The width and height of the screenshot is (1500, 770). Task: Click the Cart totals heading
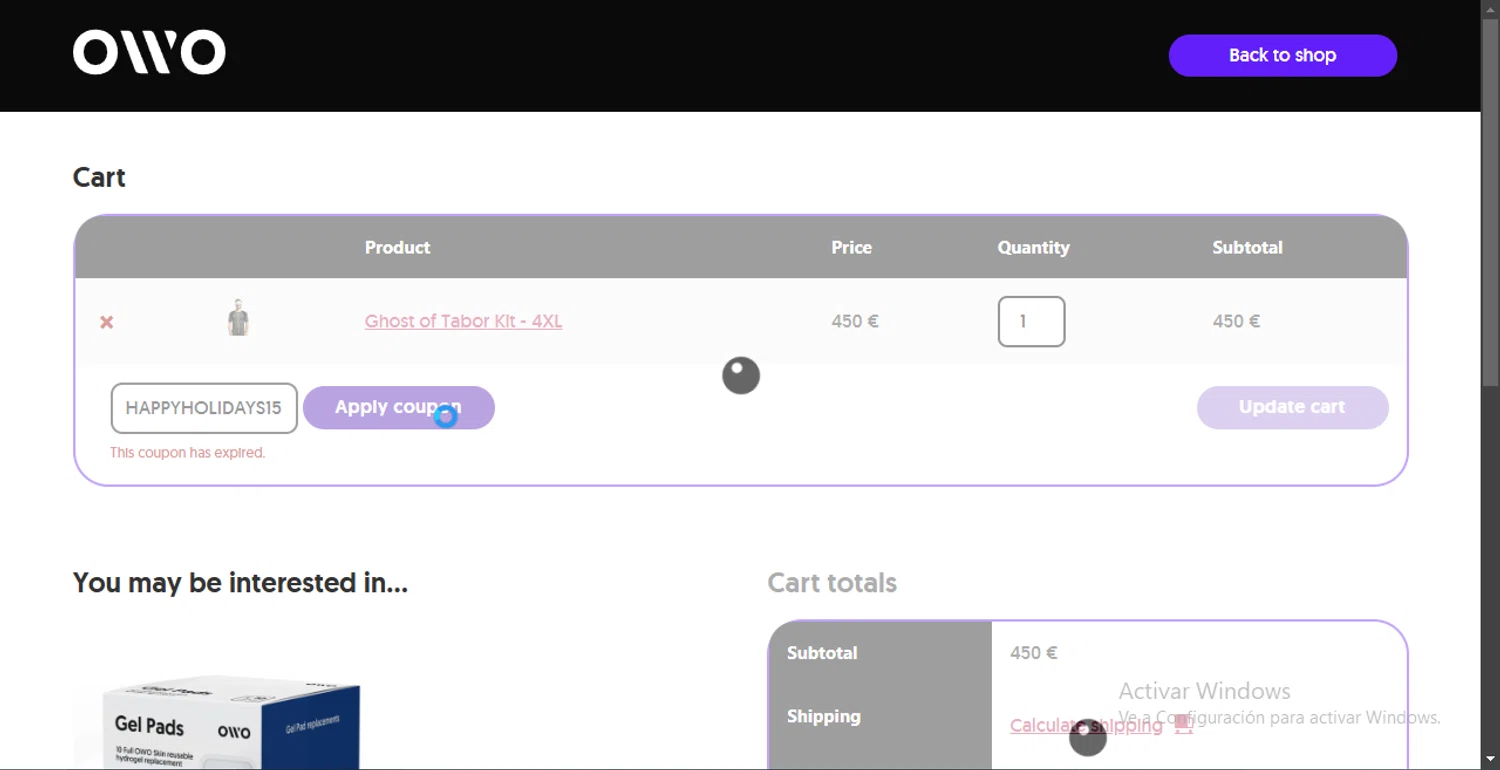[832, 583]
